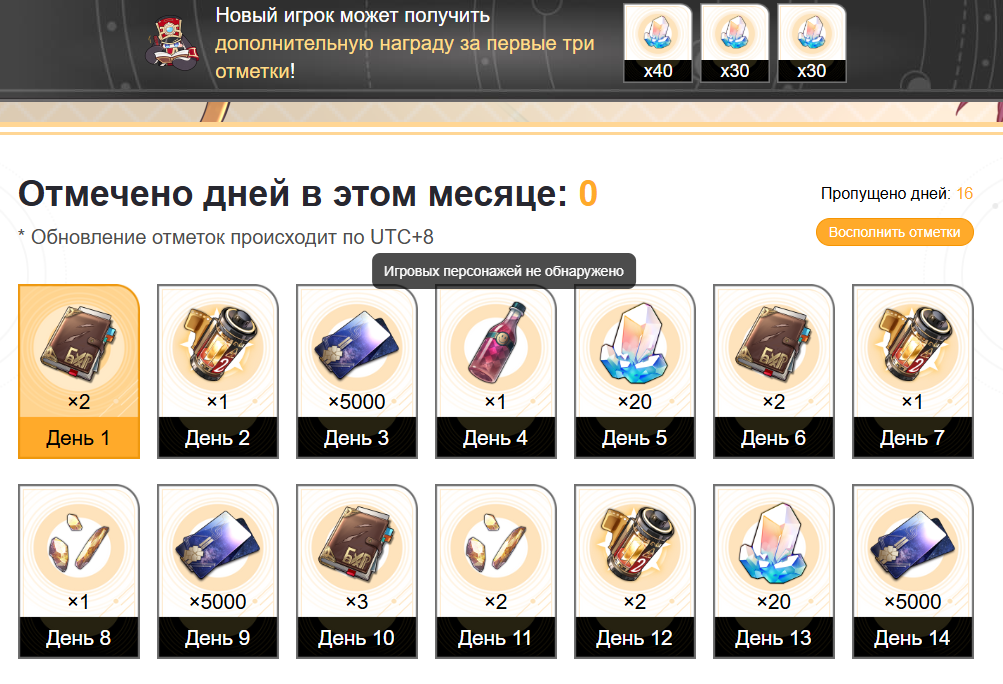The image size is (1003, 684).
Task: Select the День 2 fuel canister reward
Action: pos(217,372)
